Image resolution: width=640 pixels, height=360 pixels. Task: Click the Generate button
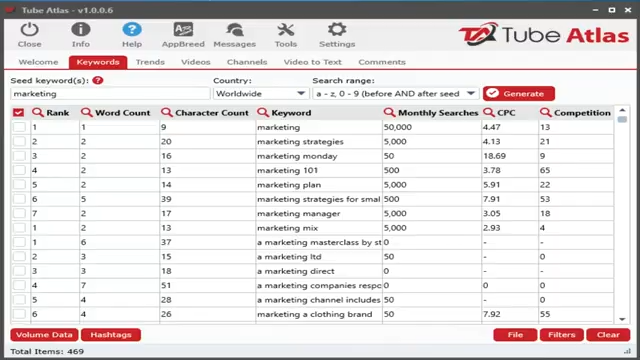coord(519,93)
